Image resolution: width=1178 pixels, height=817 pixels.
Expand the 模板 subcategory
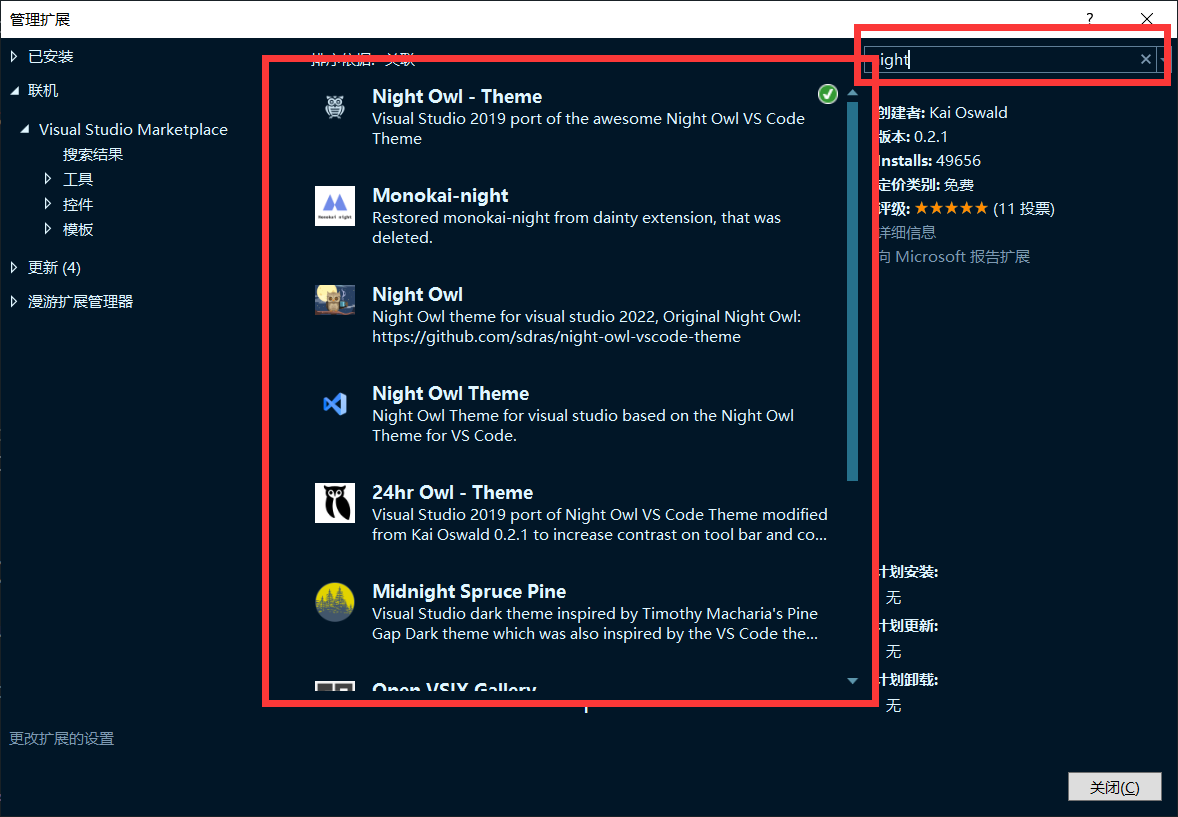tap(47, 228)
